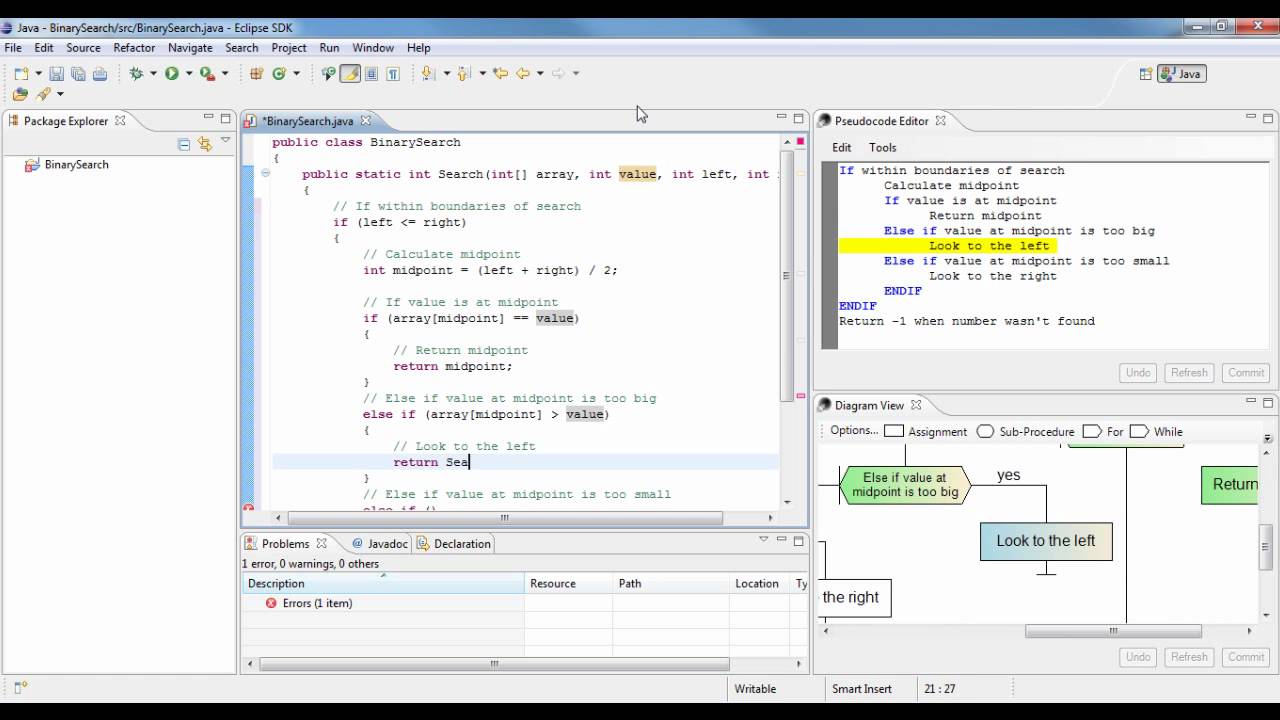1280x720 pixels.
Task: Toggle Link with Editor in Package Explorer
Action: click(x=205, y=144)
